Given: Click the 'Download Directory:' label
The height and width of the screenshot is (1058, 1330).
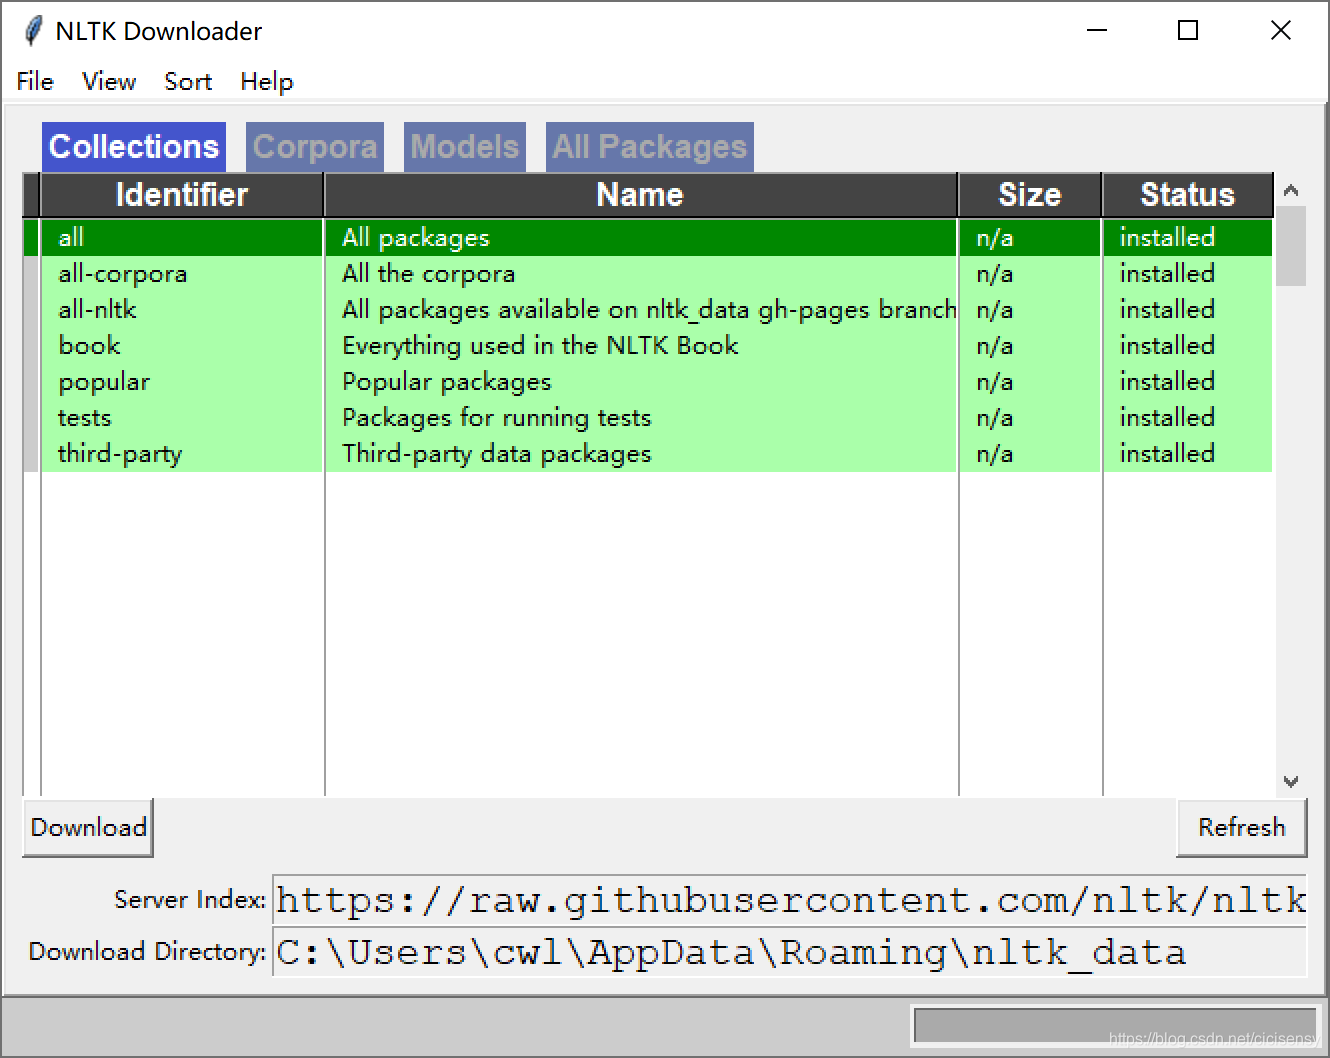Looking at the screenshot, I should (x=148, y=952).
